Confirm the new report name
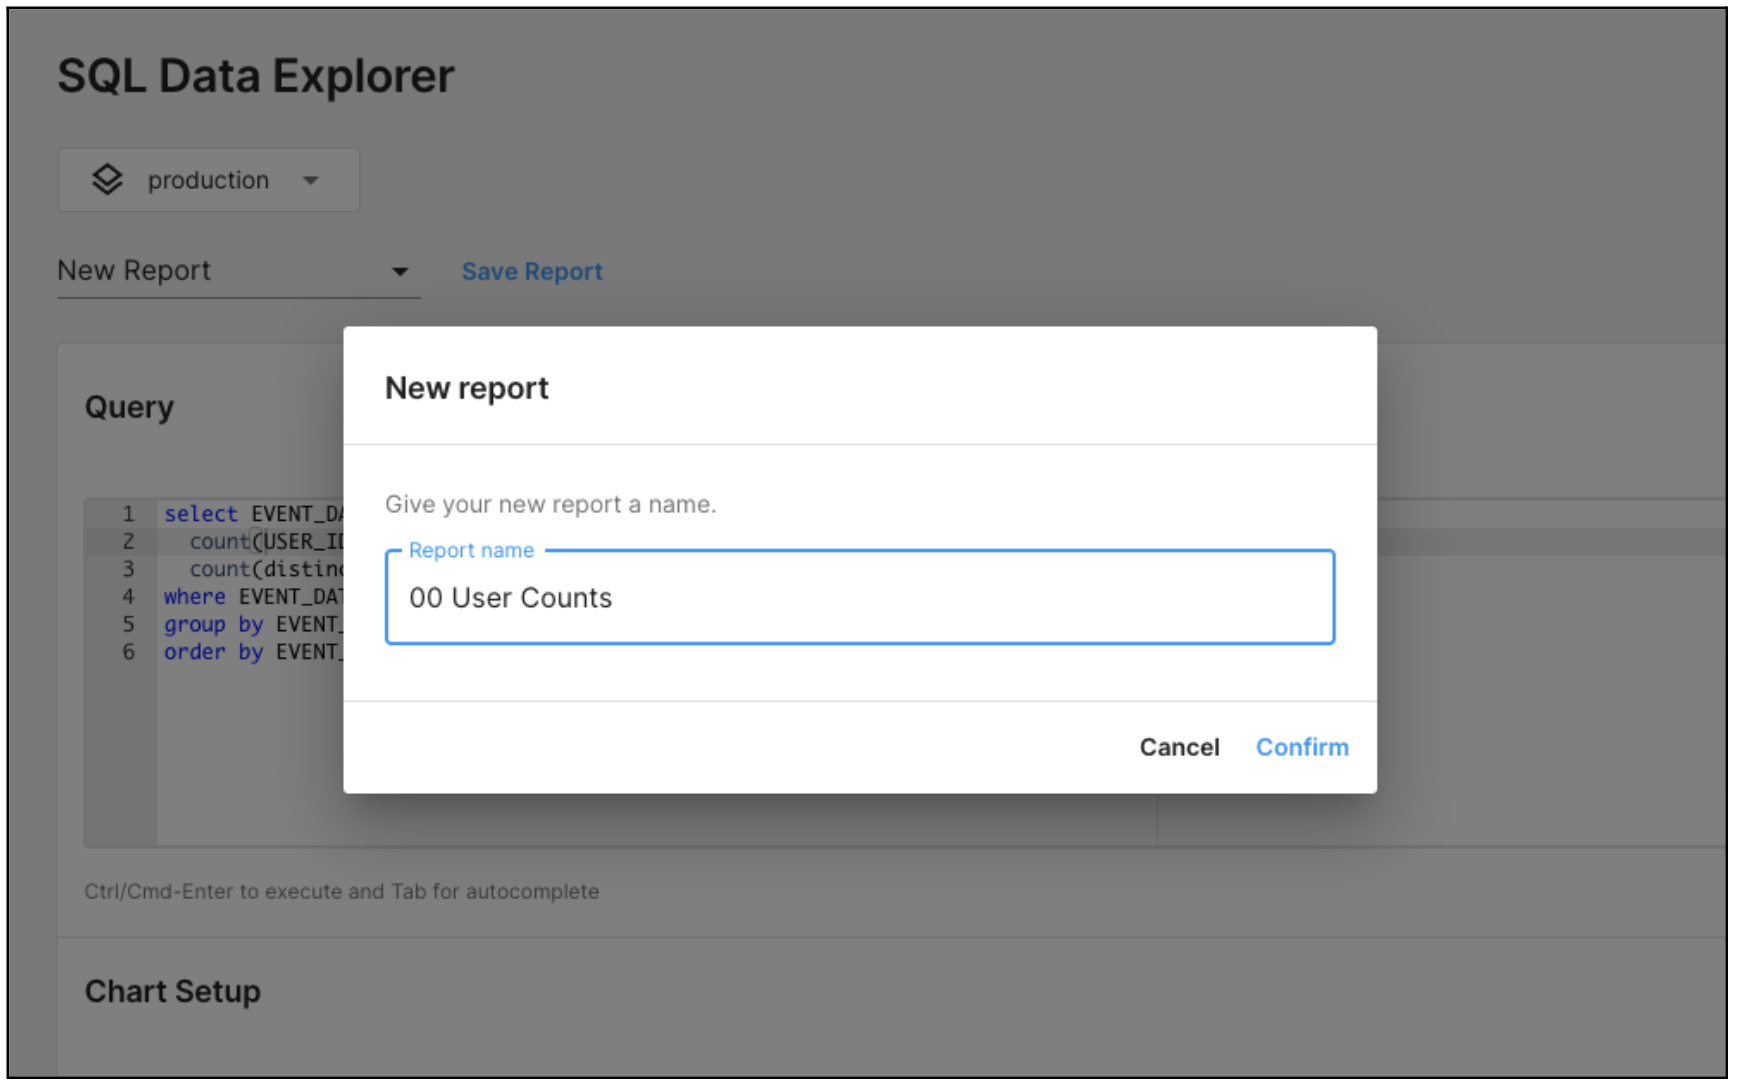This screenshot has width=1738, height=1086. (x=1302, y=747)
